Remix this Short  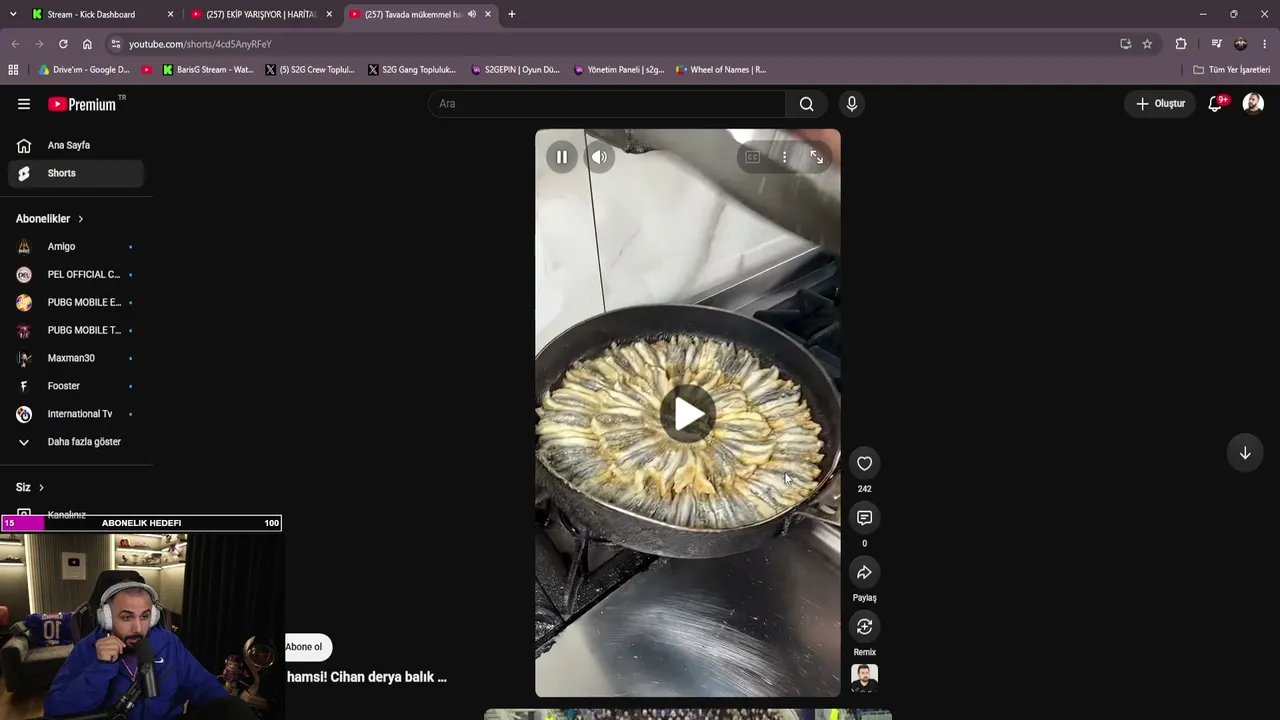[865, 626]
